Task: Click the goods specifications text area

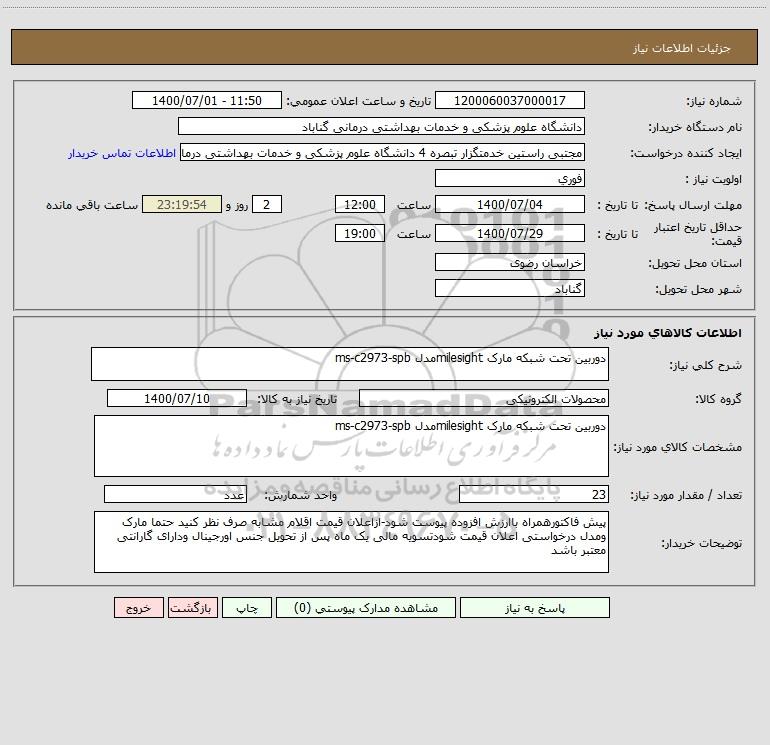Action: tap(351, 446)
